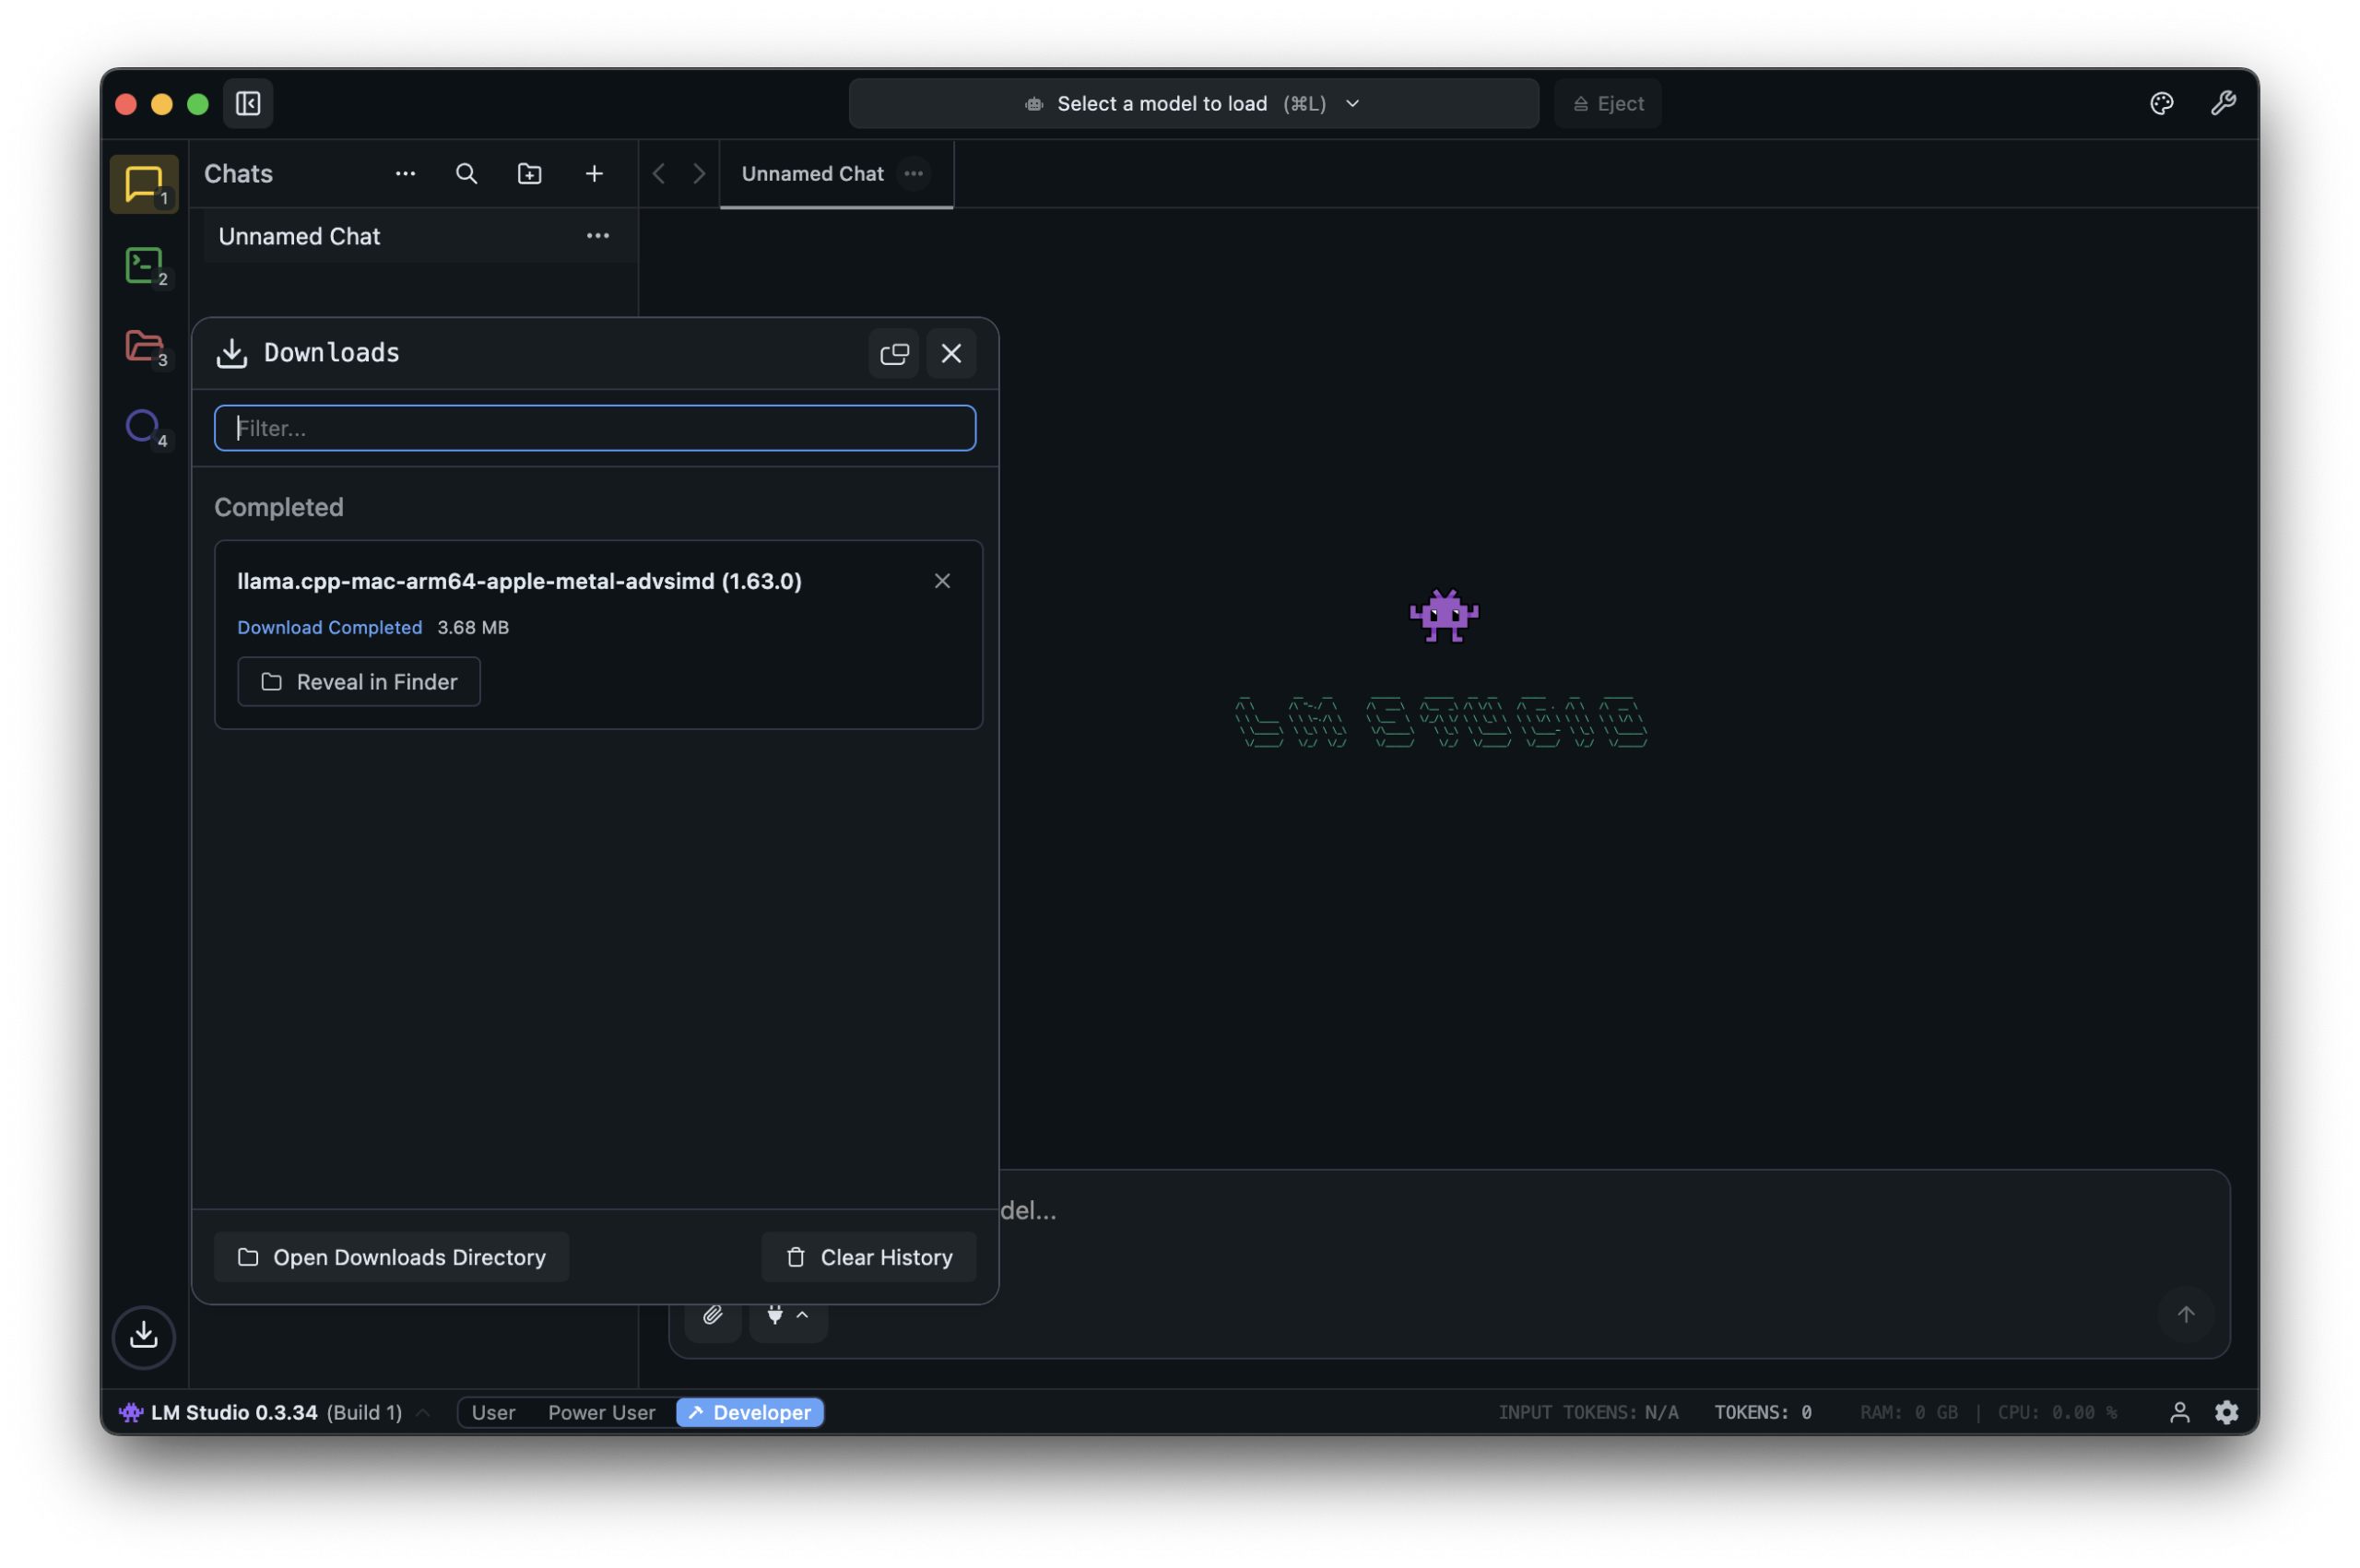Click the Downloads button in bottom-left corner
2360x1568 pixels.
coord(144,1336)
